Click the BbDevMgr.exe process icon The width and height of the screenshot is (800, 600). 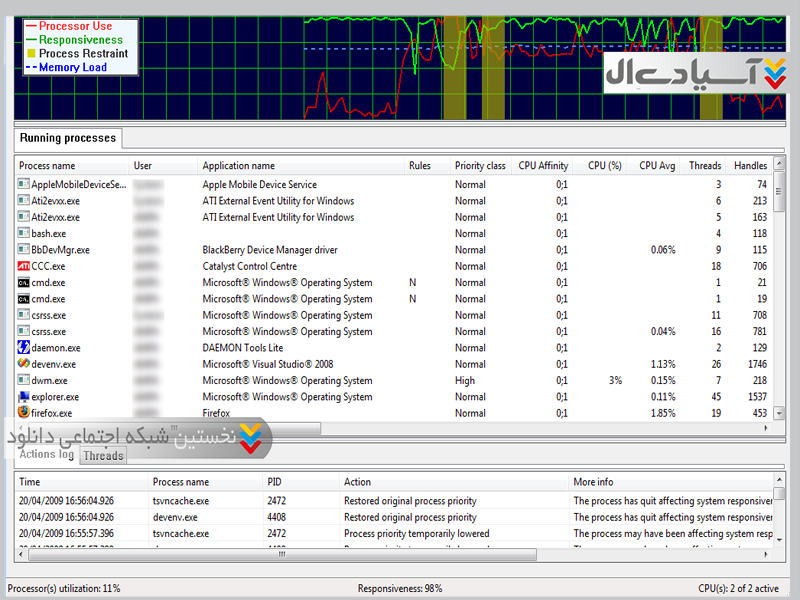[24, 250]
